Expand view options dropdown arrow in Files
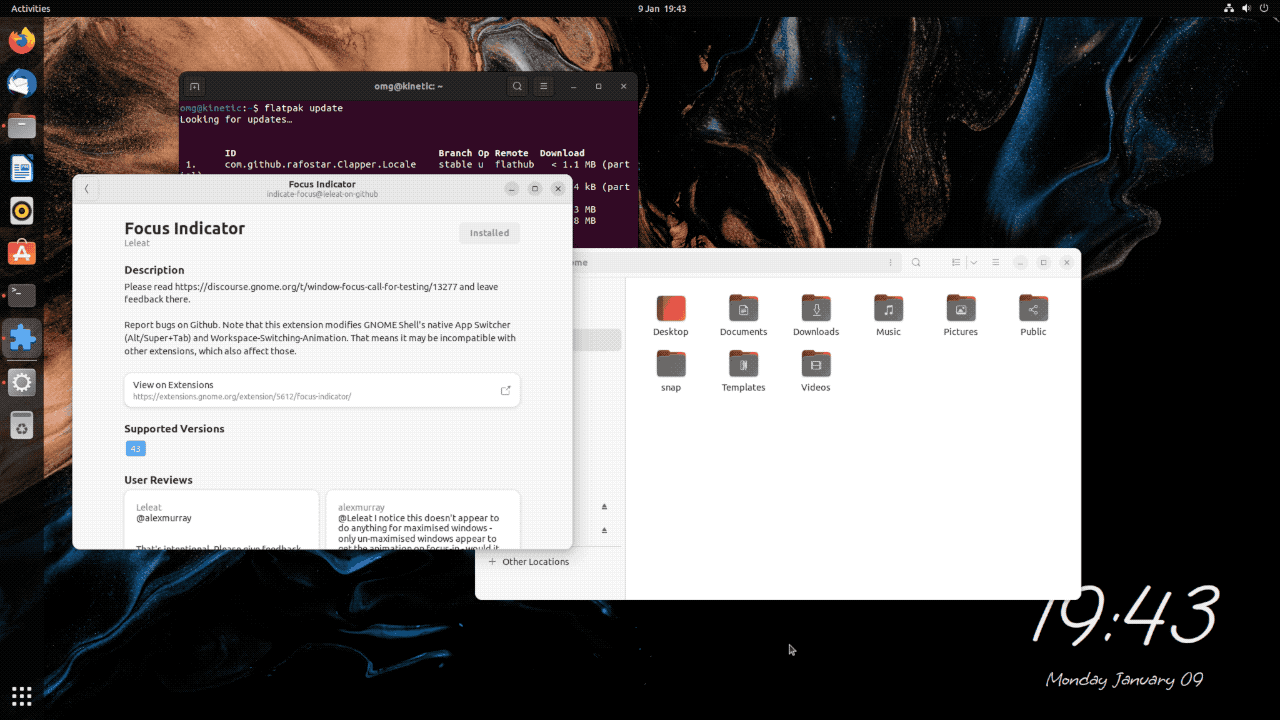This screenshot has height=720, width=1280. tap(973, 262)
